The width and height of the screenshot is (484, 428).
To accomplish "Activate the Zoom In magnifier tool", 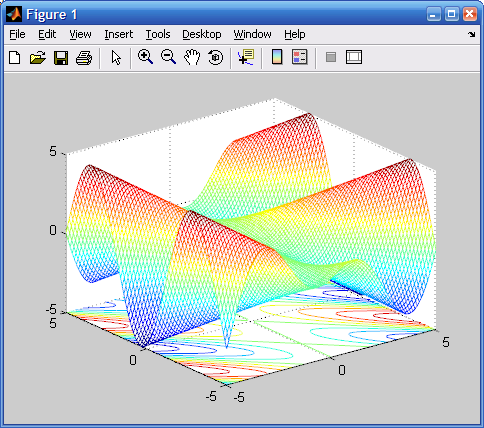I will [x=145, y=57].
